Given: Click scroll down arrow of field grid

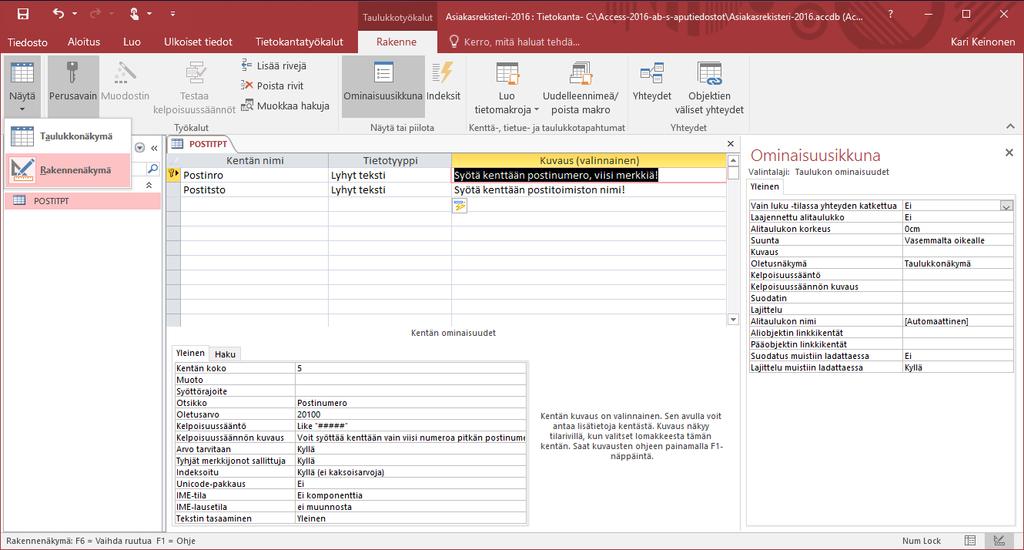Looking at the screenshot, I should point(733,319).
